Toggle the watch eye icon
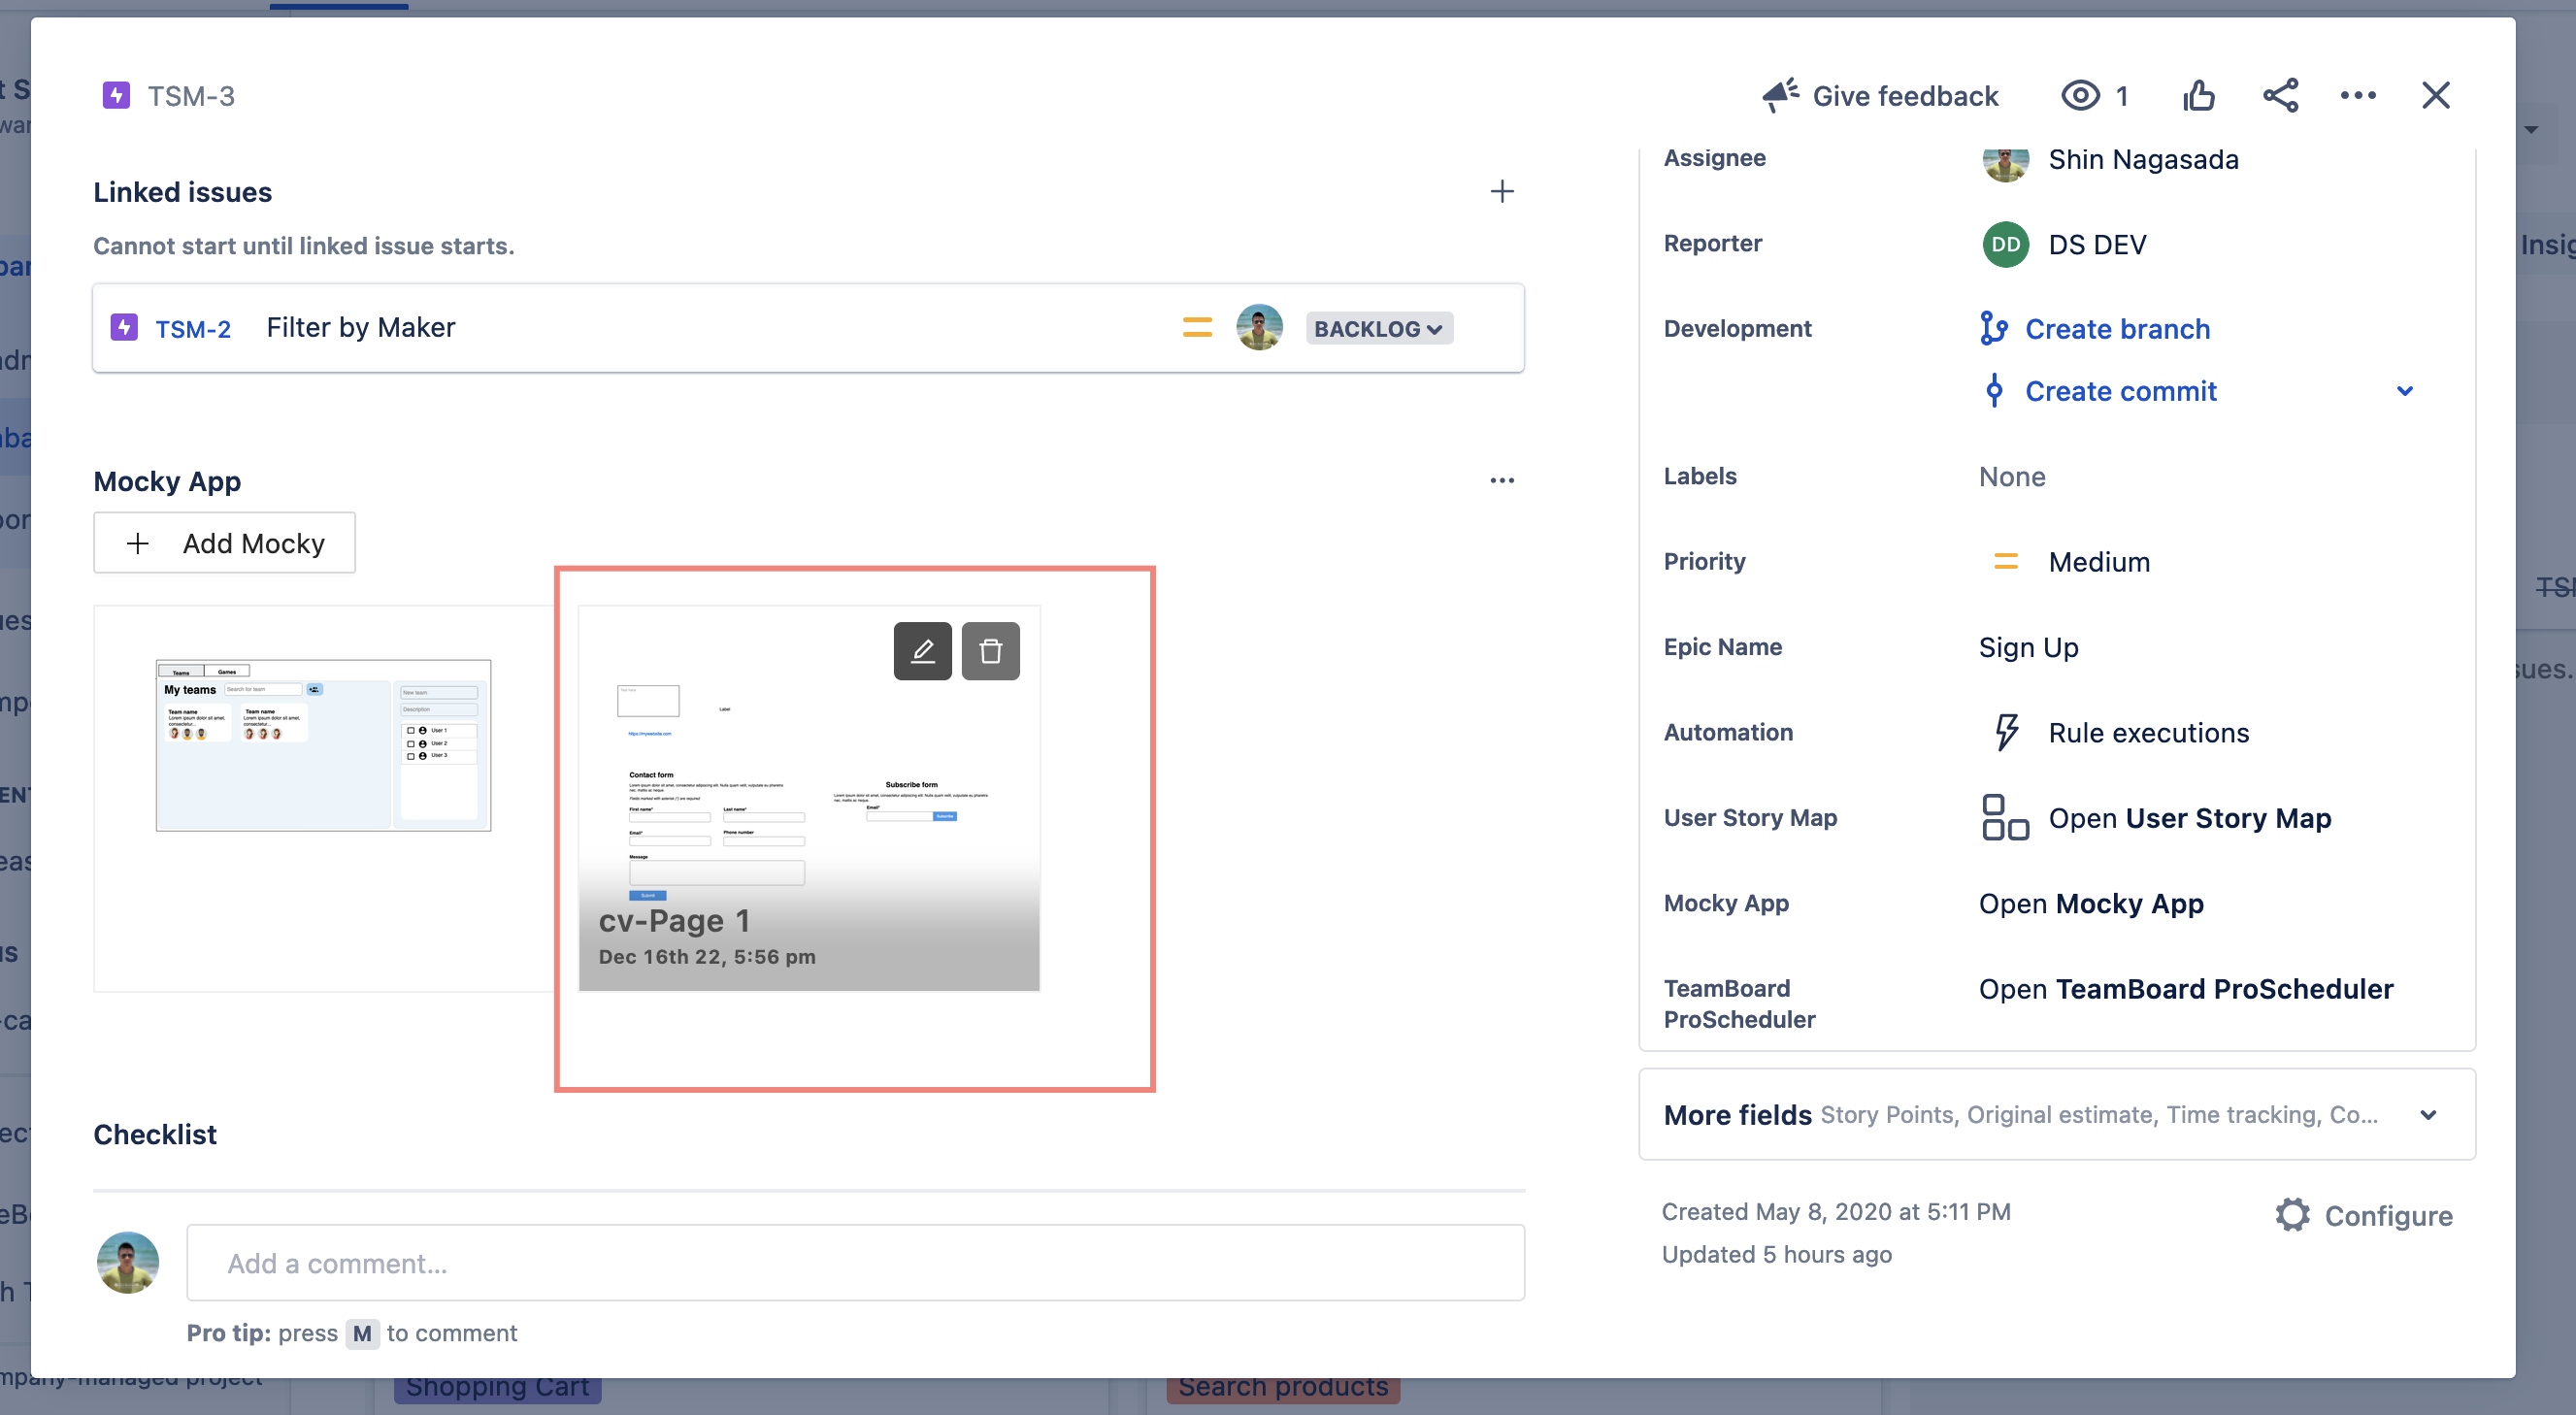 [x=2080, y=96]
